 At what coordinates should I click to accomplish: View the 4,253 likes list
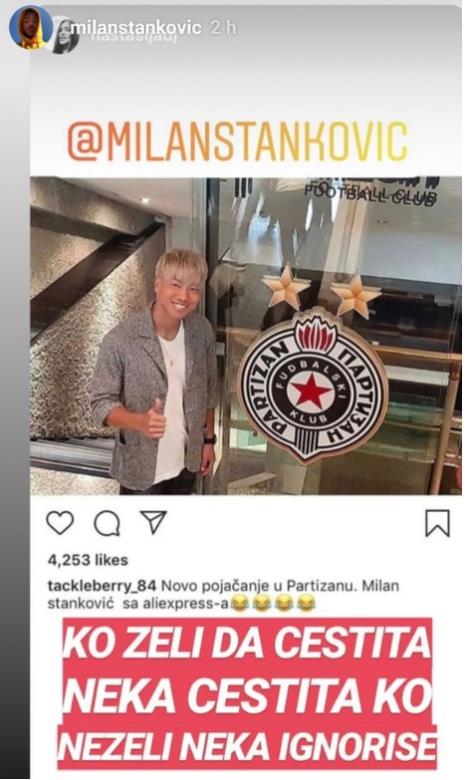88,560
